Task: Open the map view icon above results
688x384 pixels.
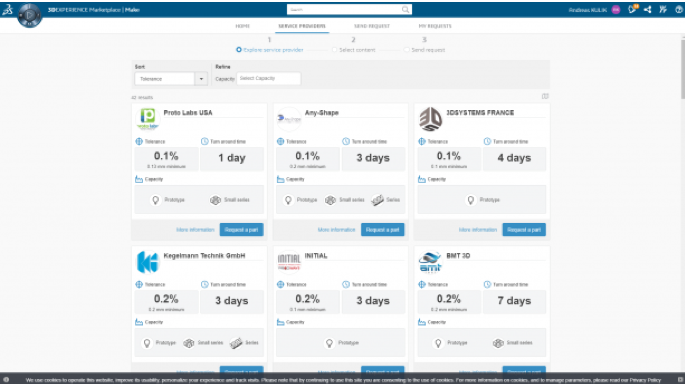Action: pos(545,96)
